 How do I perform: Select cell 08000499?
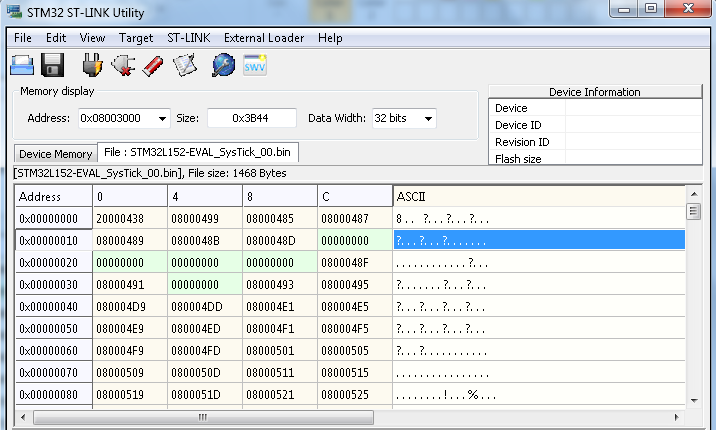(x=205, y=219)
